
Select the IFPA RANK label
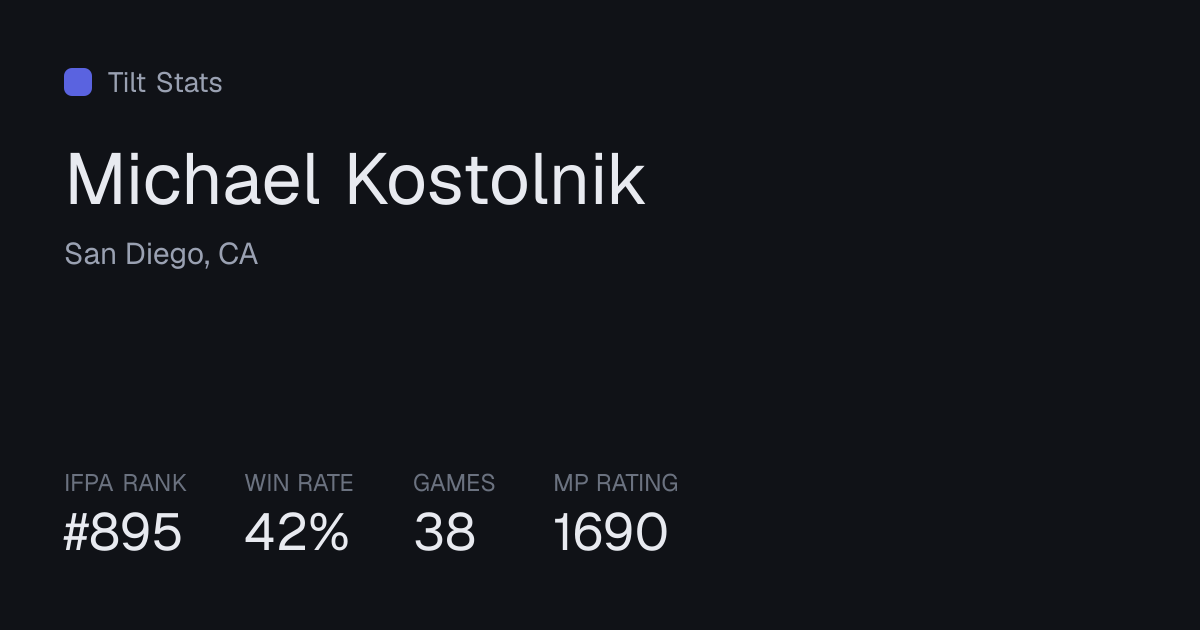[x=125, y=483]
